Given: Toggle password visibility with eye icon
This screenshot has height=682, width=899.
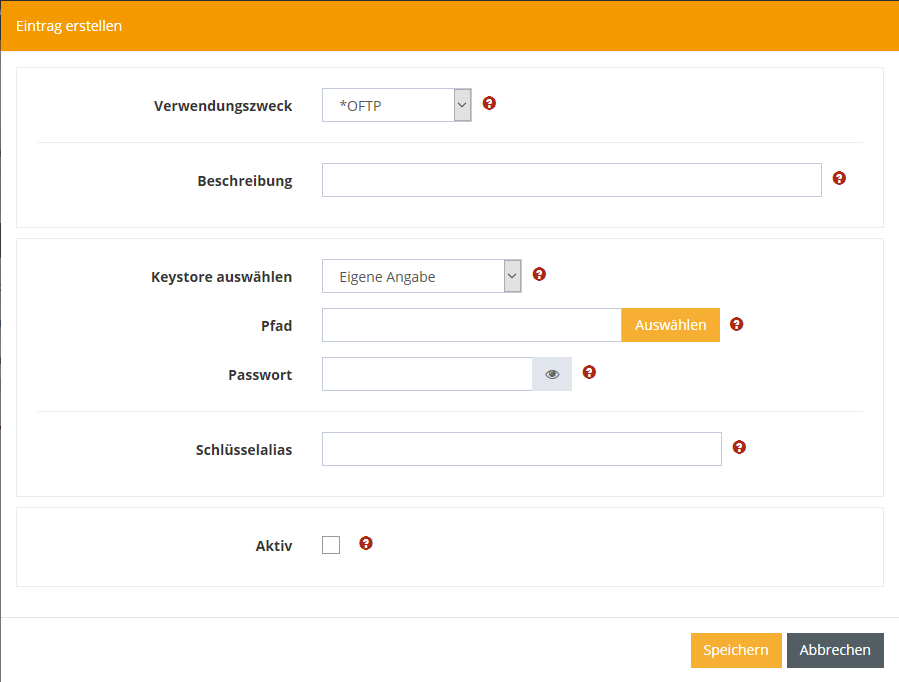Looking at the screenshot, I should [x=552, y=374].
